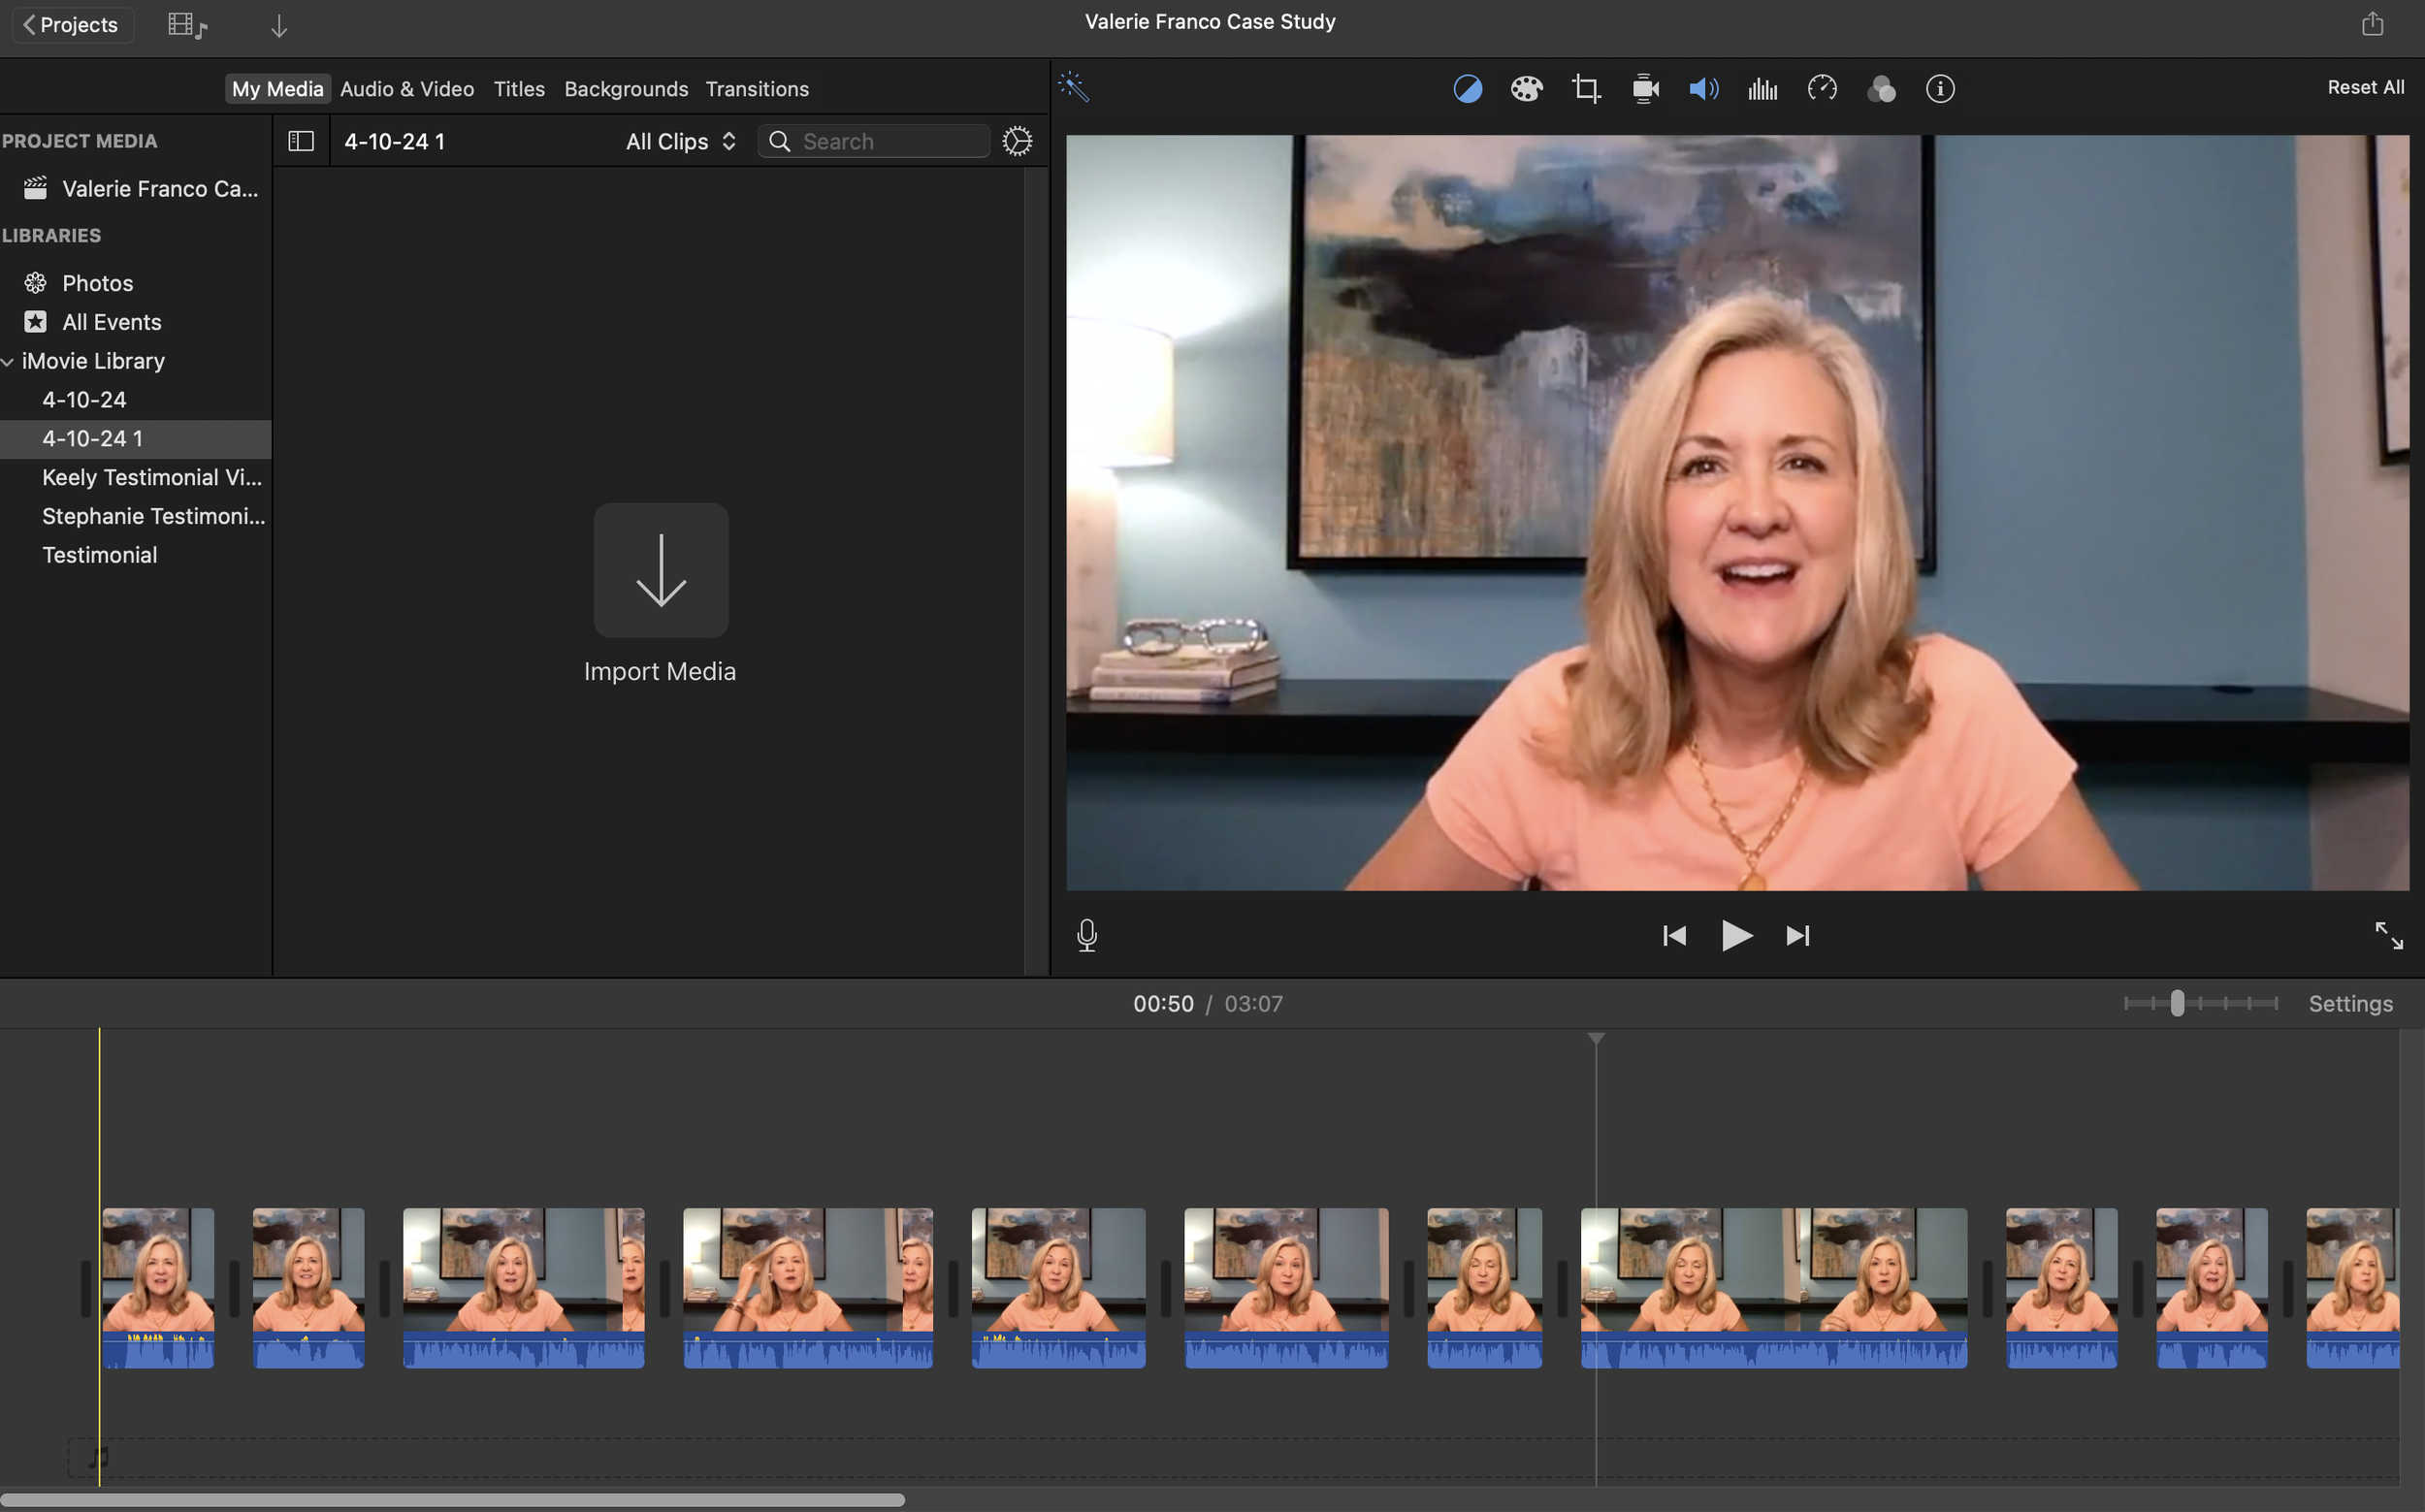Open the Speed adjustment gauge icon
The image size is (2425, 1512).
[1822, 89]
